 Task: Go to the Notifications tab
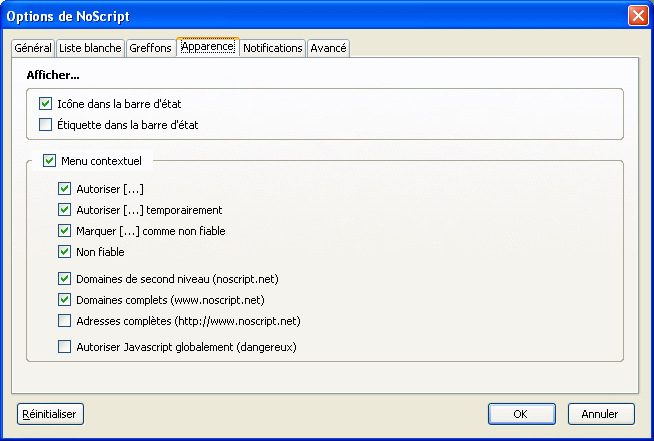click(x=272, y=48)
